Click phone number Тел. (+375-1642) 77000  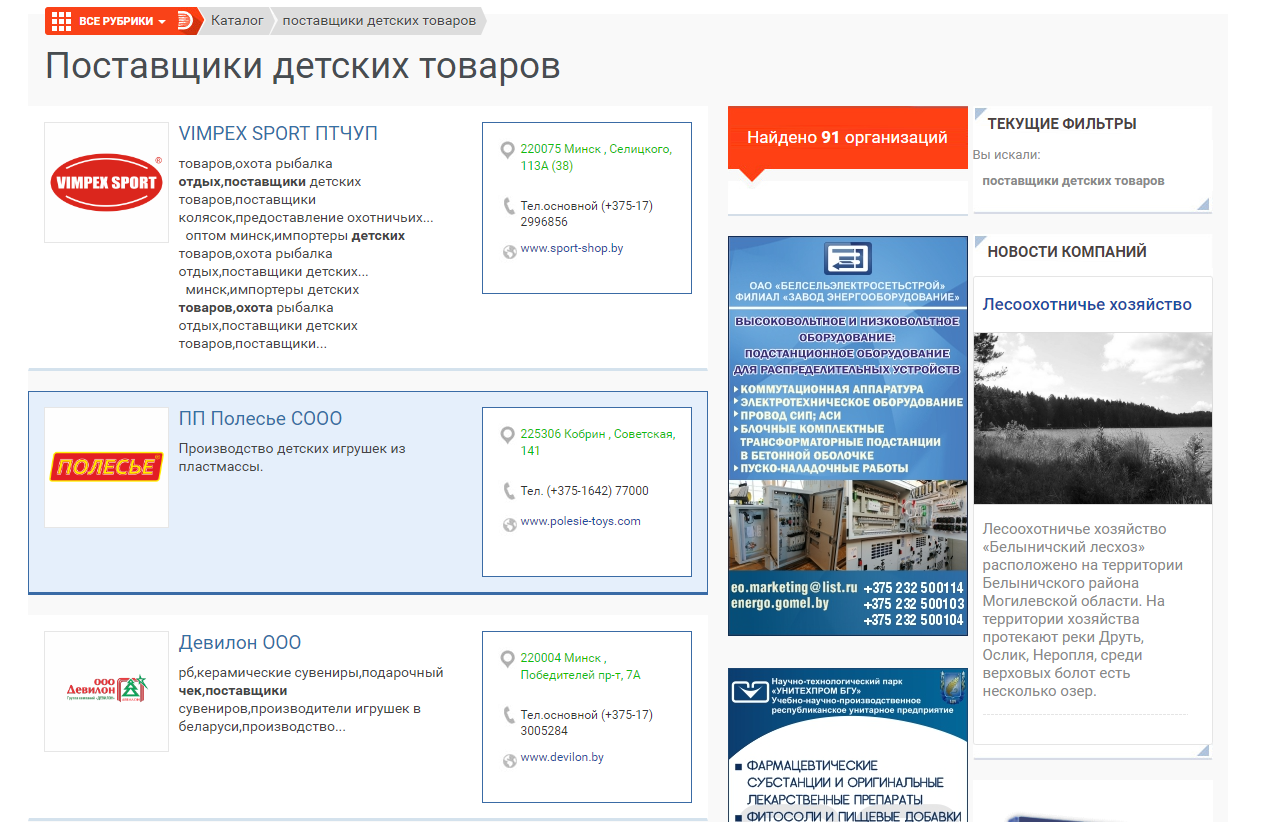[x=585, y=491]
